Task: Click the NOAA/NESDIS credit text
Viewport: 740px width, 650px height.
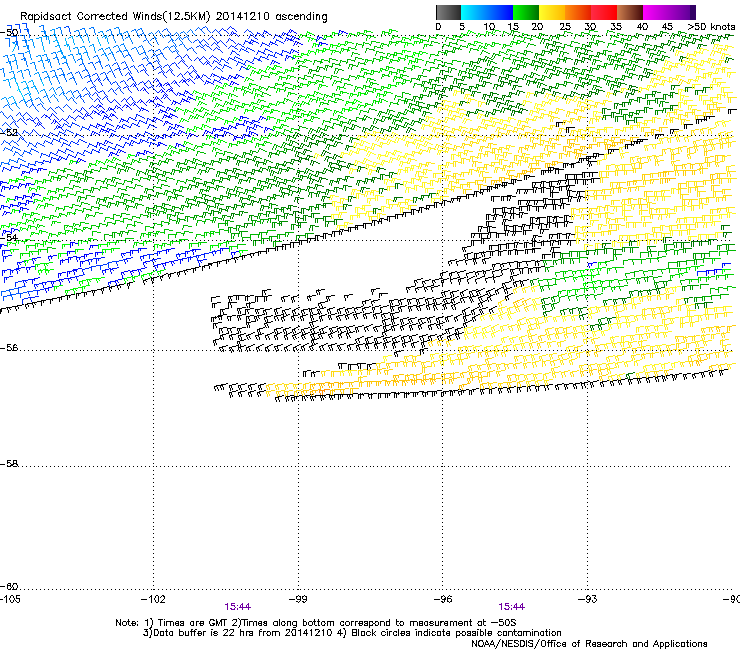Action: point(589,644)
